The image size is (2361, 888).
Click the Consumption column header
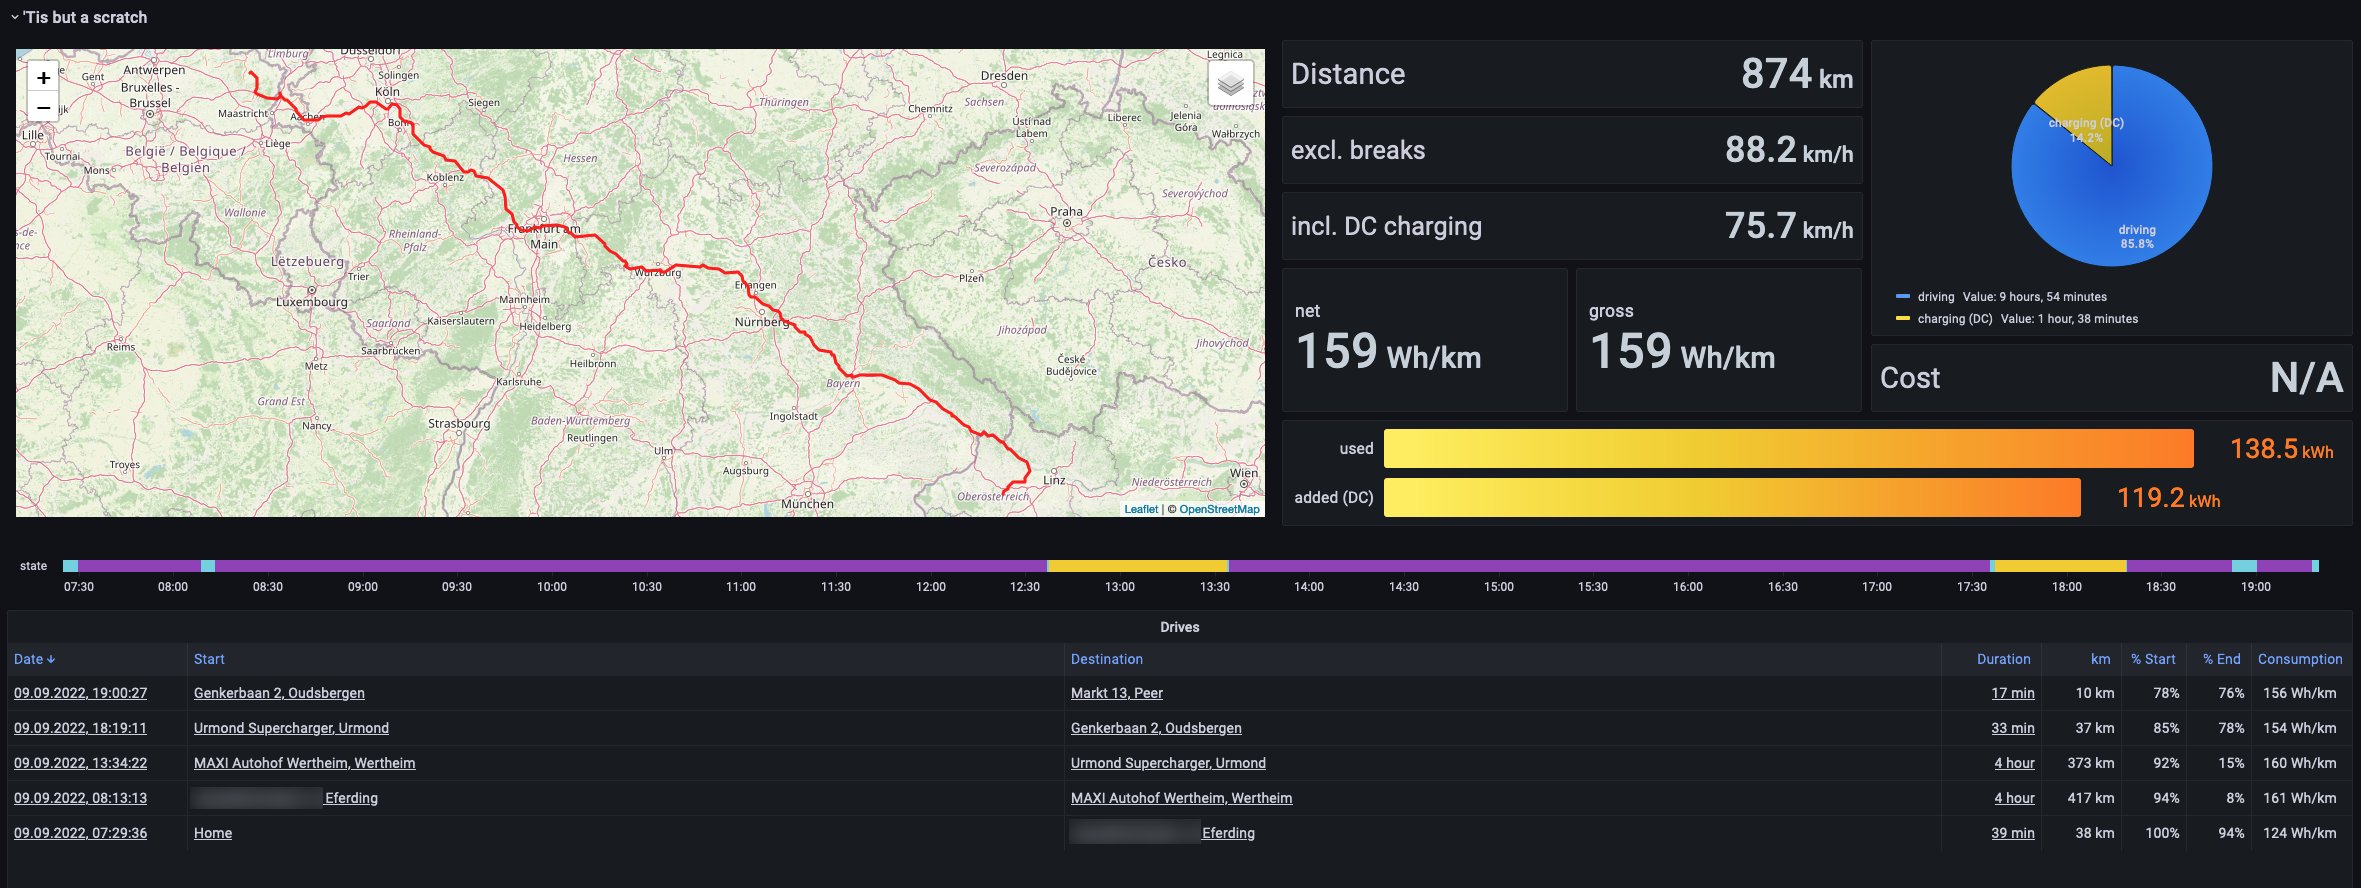(x=2299, y=659)
